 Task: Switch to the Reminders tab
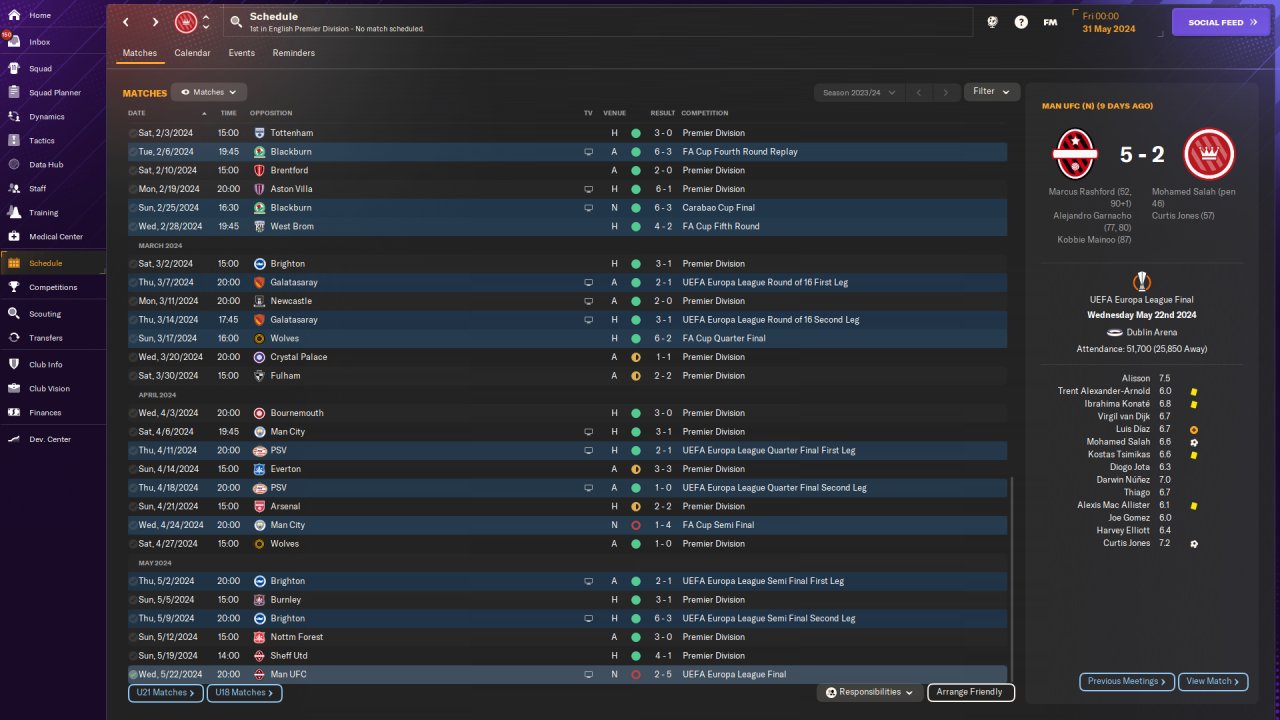click(293, 53)
